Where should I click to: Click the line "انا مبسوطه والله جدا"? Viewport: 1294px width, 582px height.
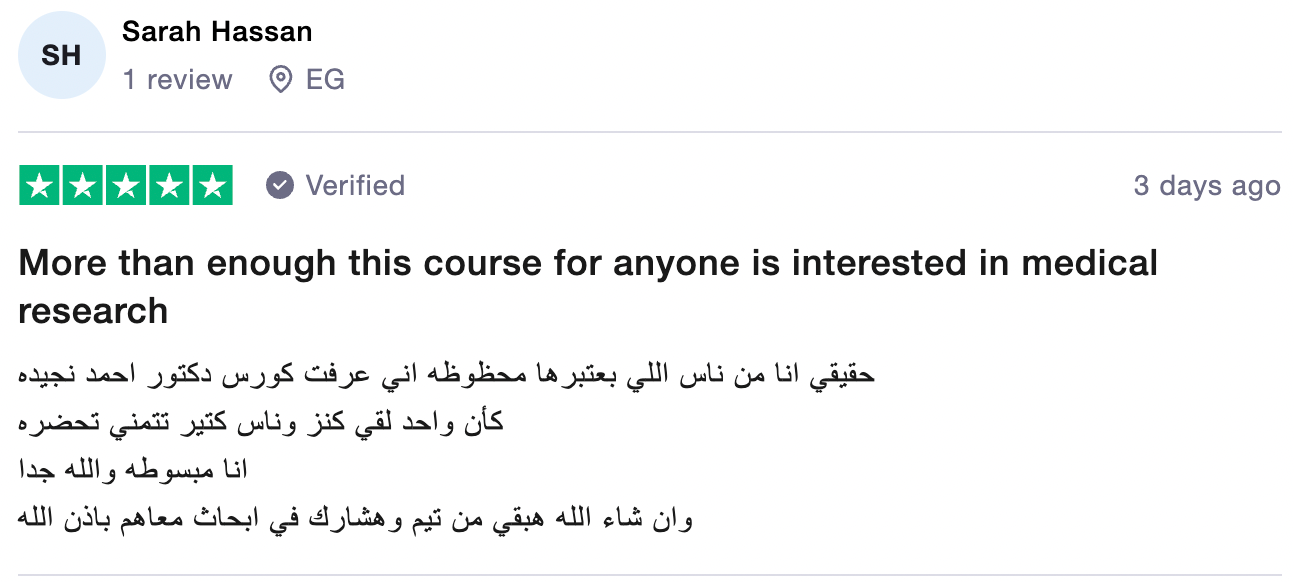click(133, 469)
